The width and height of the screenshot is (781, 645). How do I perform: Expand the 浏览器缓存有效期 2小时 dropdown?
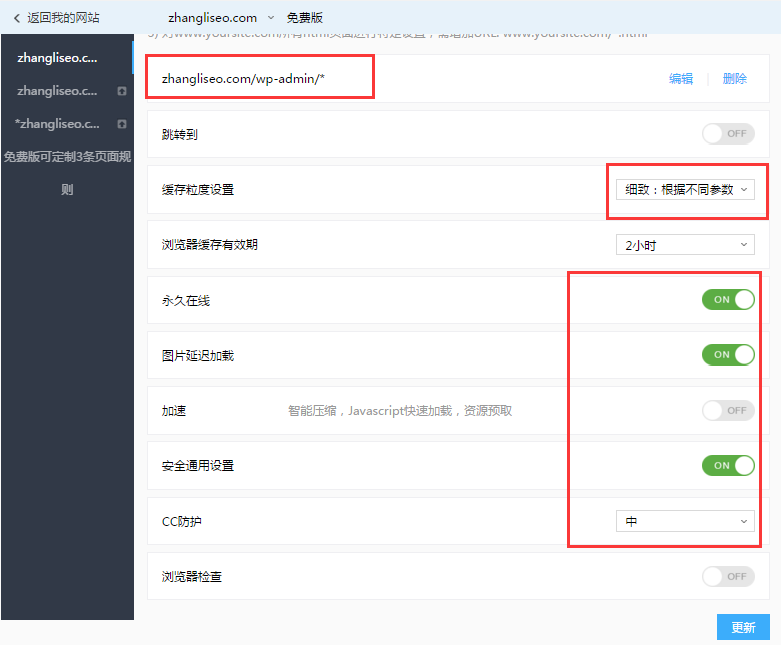(685, 245)
